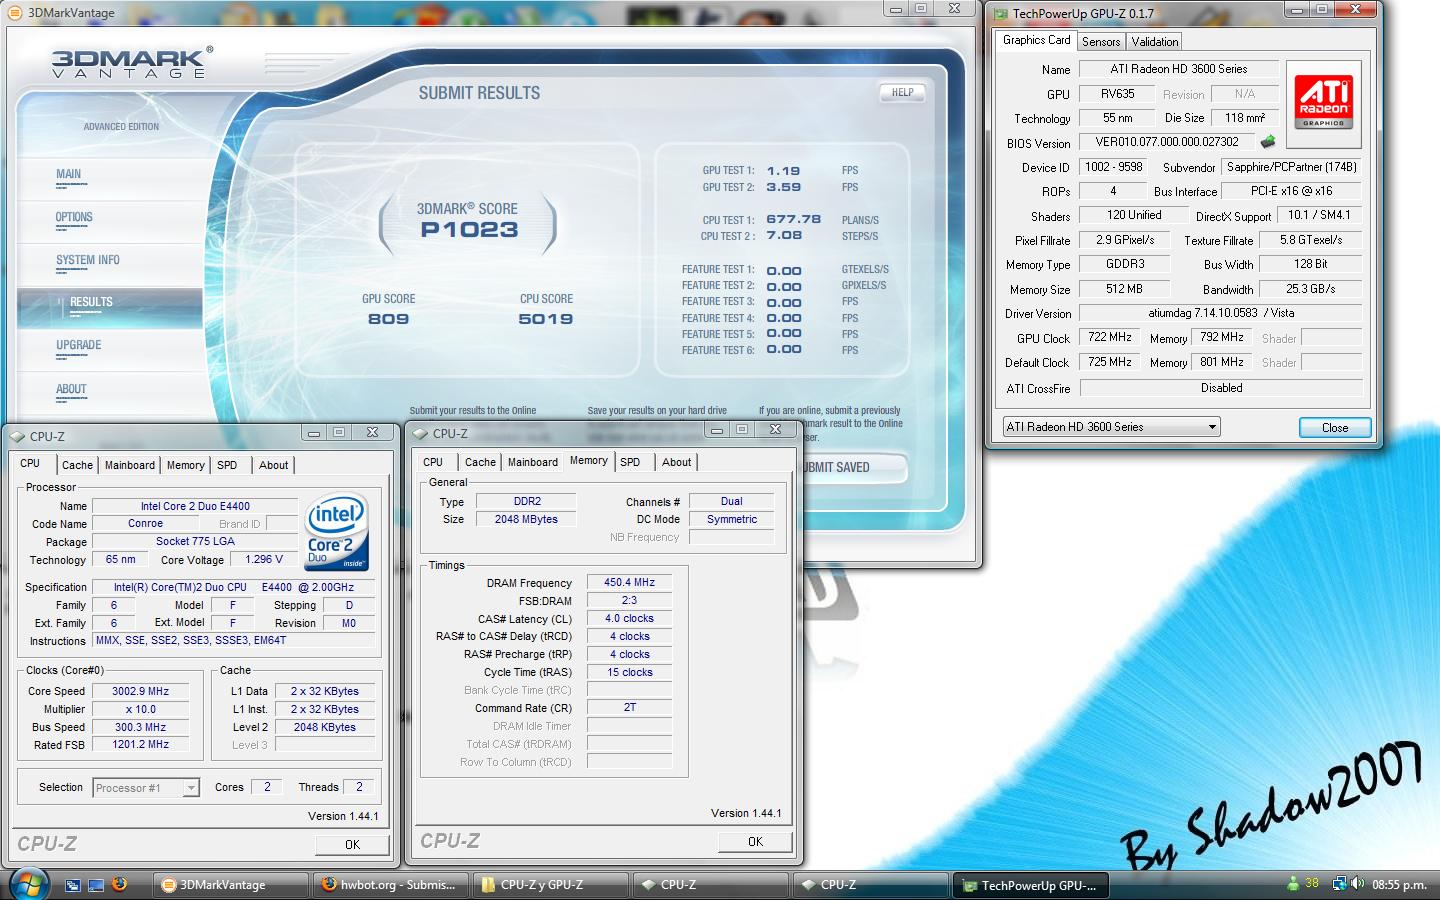The height and width of the screenshot is (900, 1440).
Task: Switch to hwbot.org Firefox taskbar button
Action: [390, 885]
